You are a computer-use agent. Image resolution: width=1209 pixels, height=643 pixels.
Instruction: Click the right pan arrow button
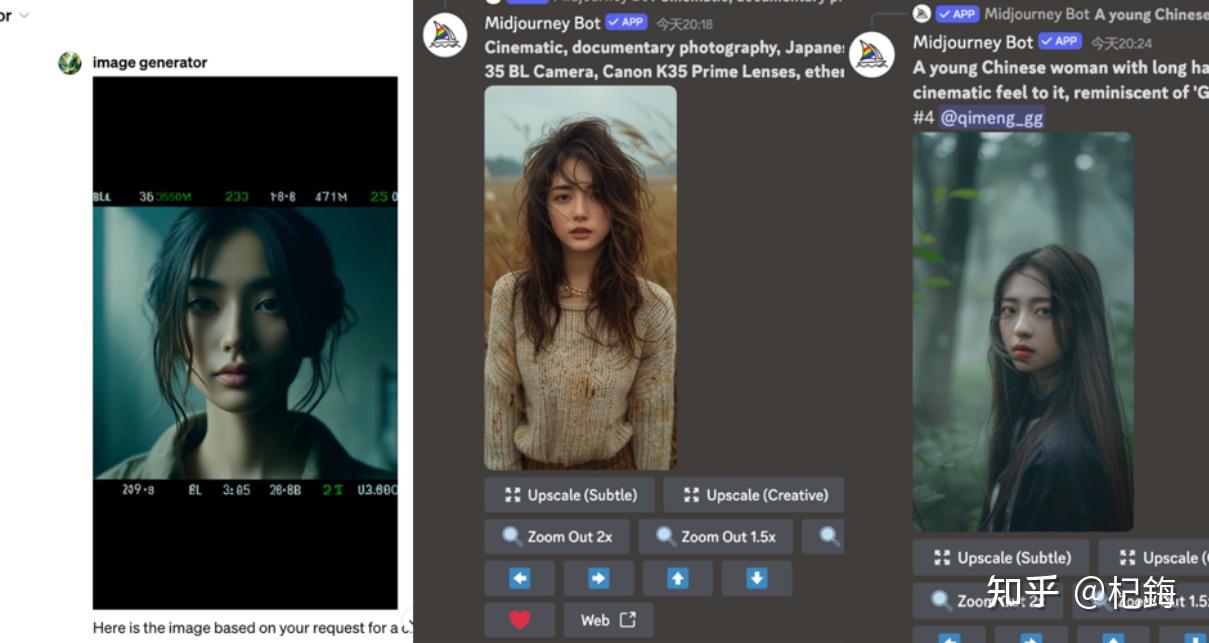[x=598, y=578]
